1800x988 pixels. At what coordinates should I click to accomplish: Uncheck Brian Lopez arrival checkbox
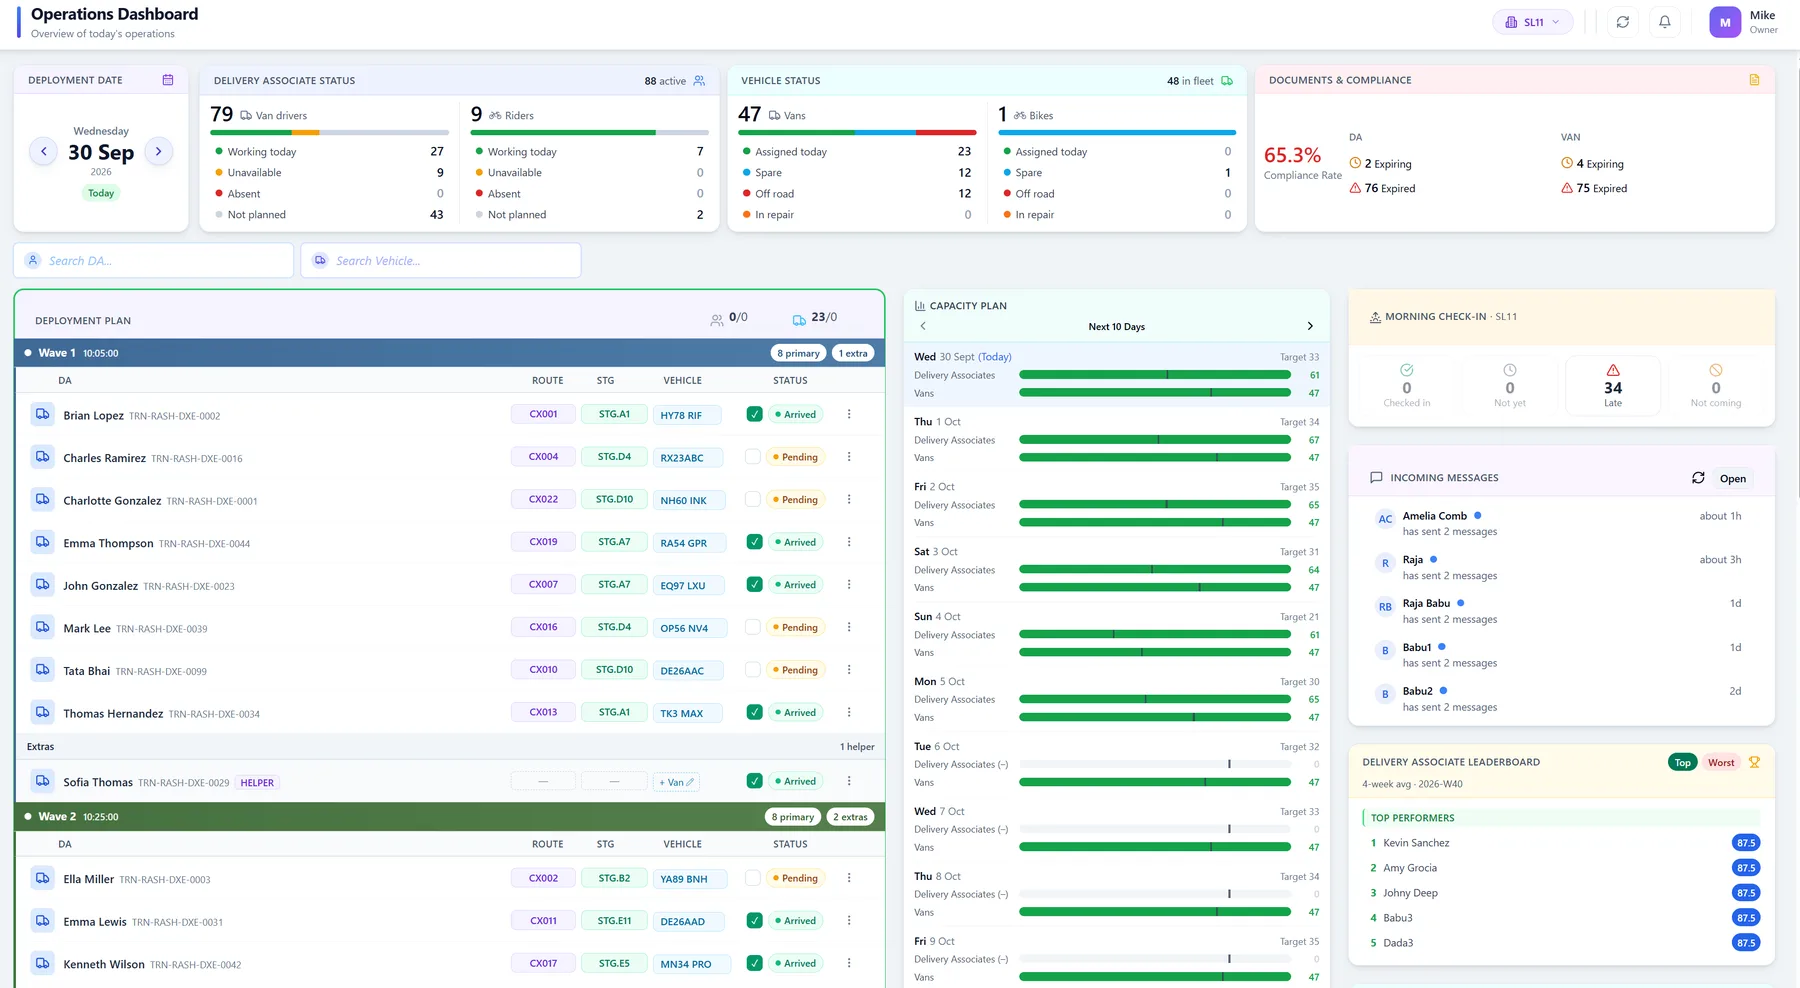pyautogui.click(x=755, y=414)
